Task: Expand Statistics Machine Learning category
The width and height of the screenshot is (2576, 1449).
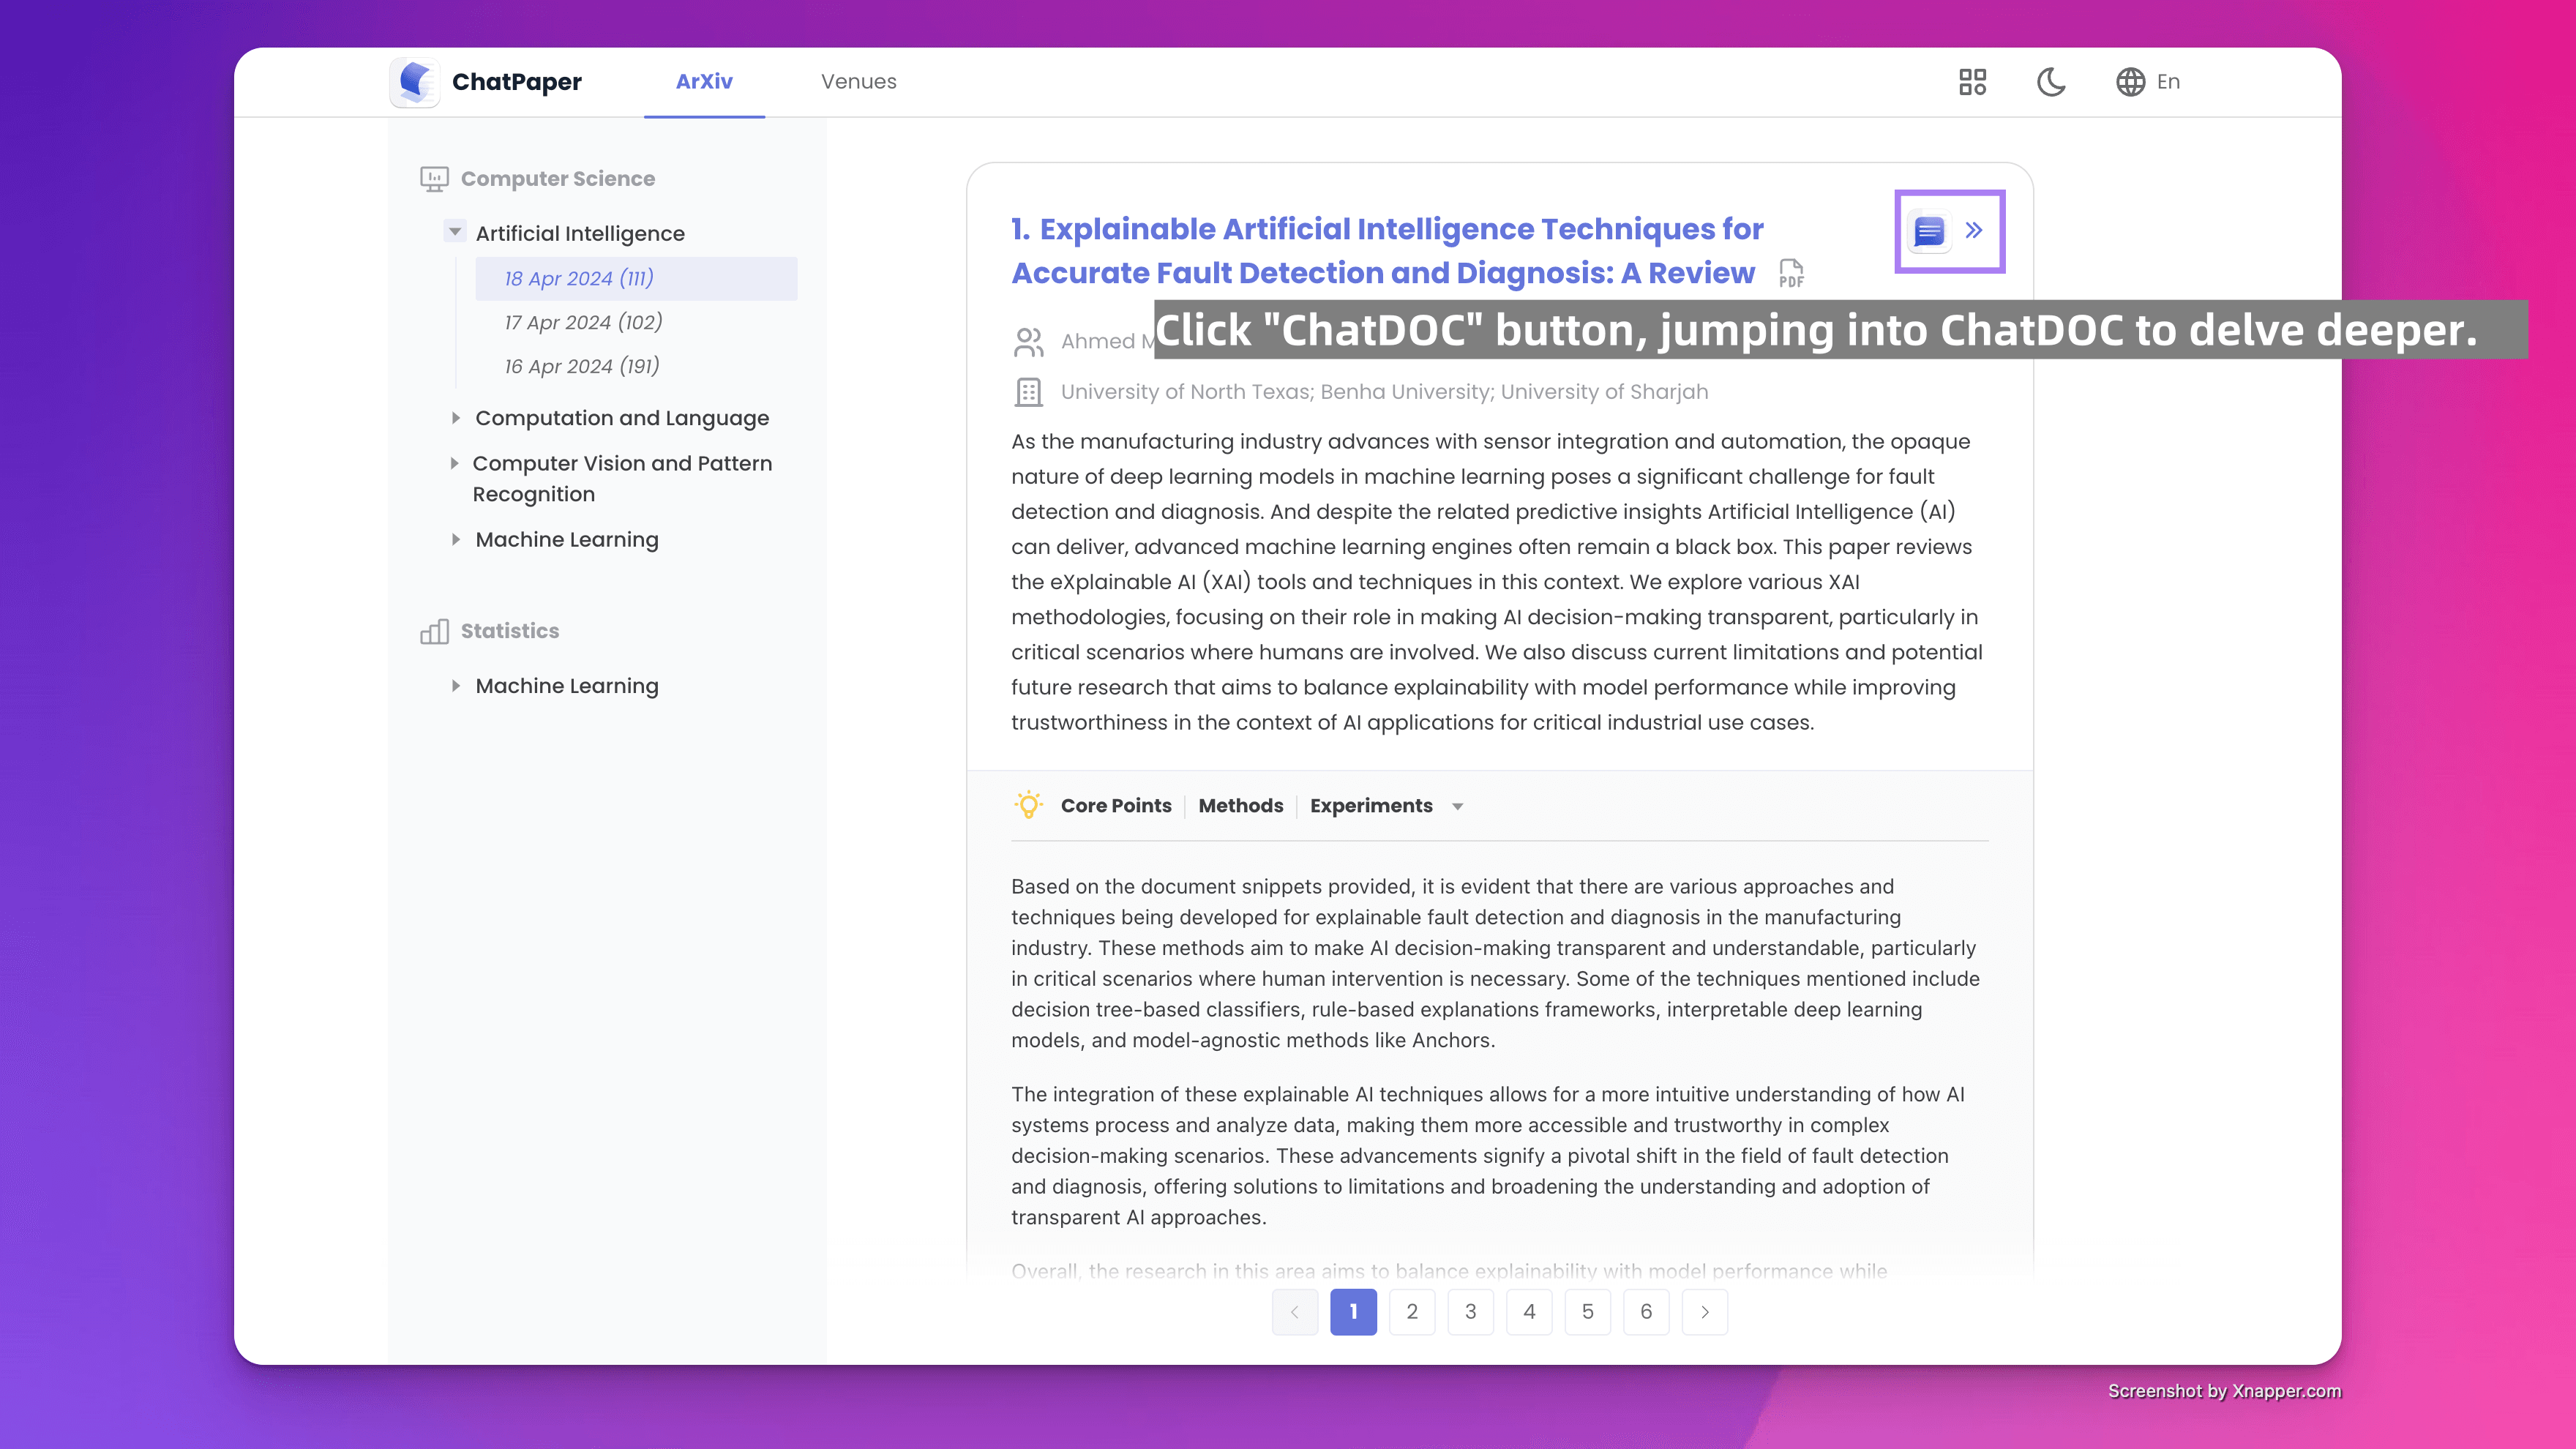Action: (455, 686)
